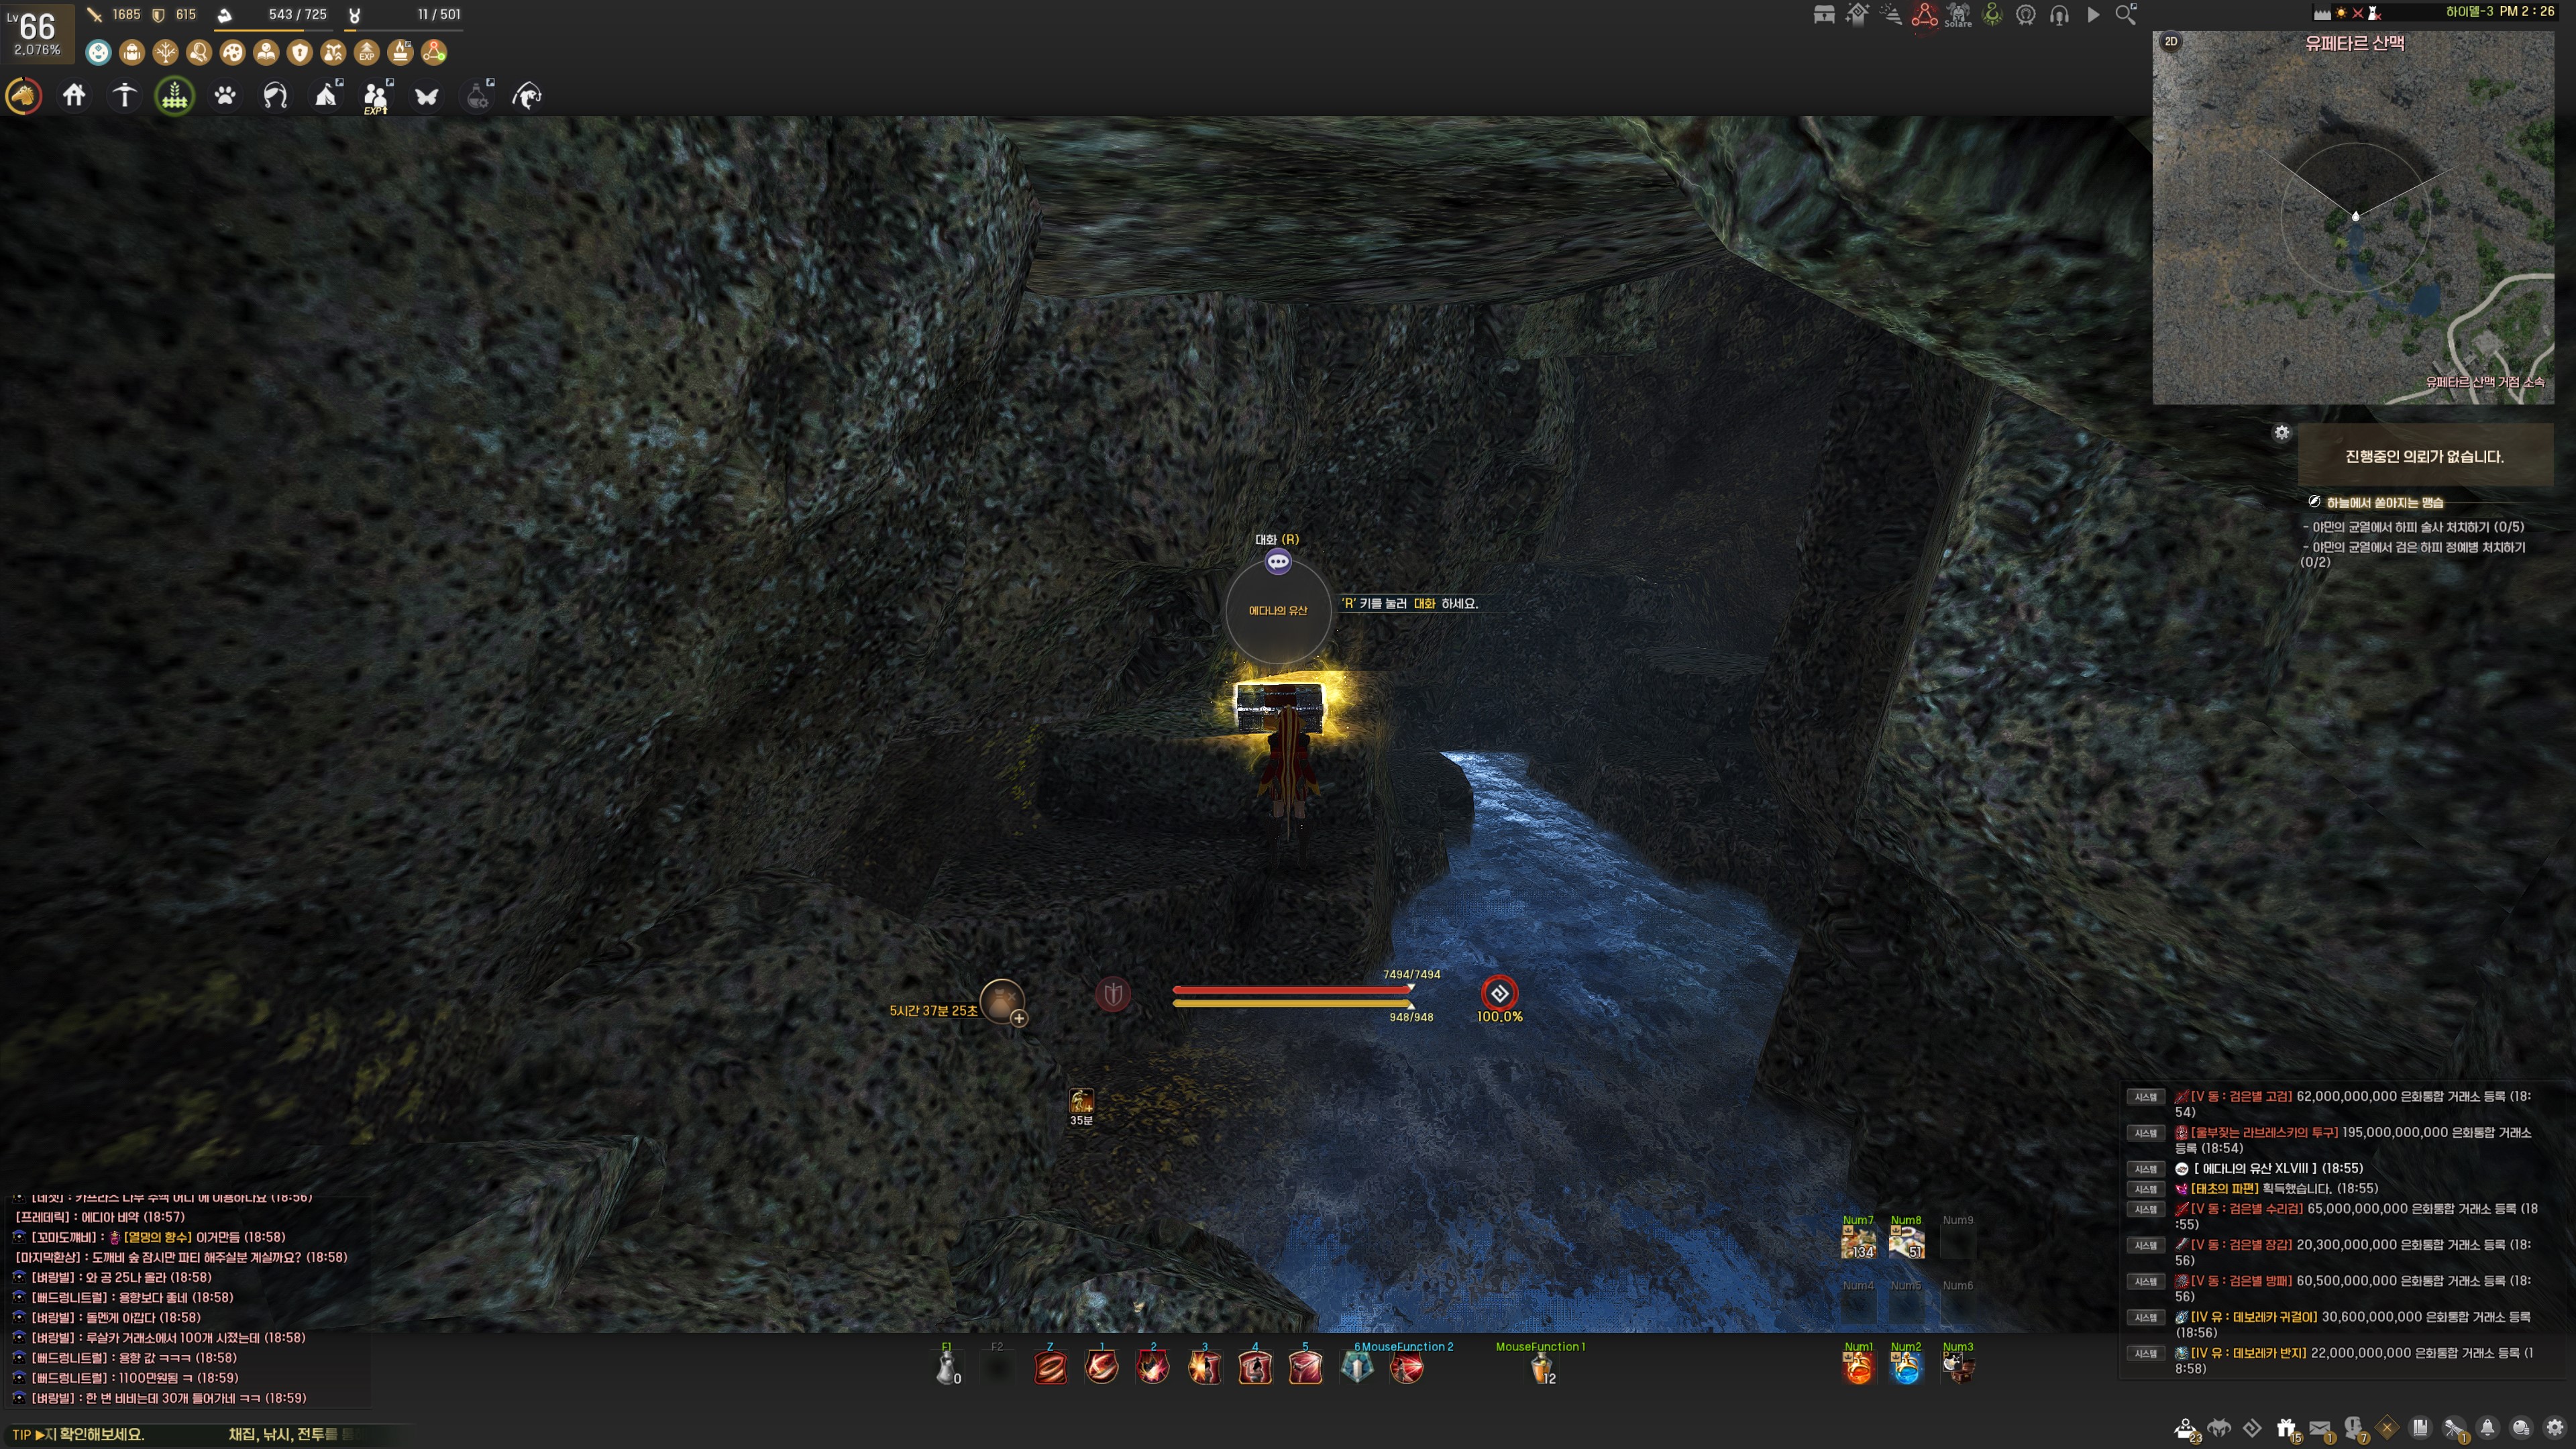This screenshot has height=1449, width=2576.
Task: Expand the treasure chest menu icon
Action: pyautogui.click(x=1824, y=15)
